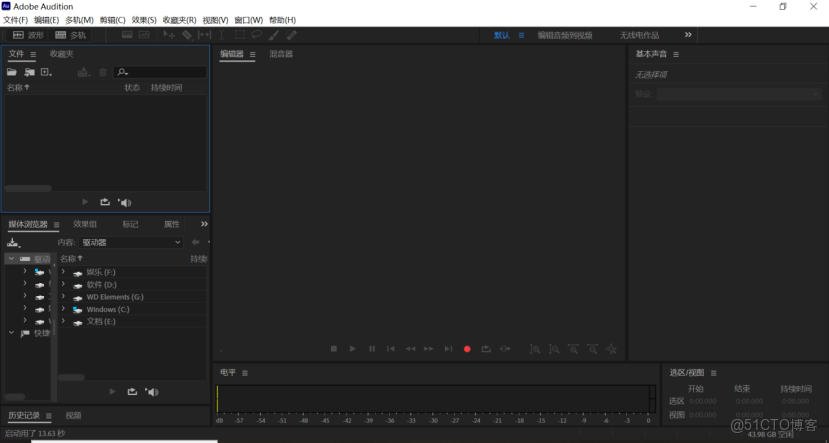Open the 效果(S) menu
This screenshot has width=829, height=443.
144,20
